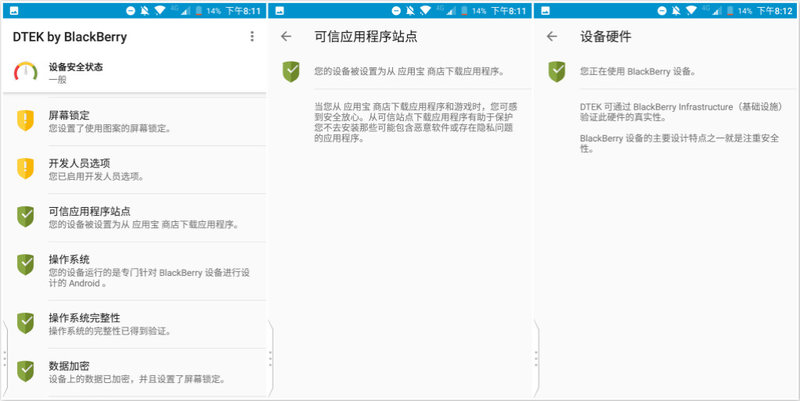Image resolution: width=800 pixels, height=401 pixels.
Task: Tap the 设备硬件 screen title
Action: point(606,36)
